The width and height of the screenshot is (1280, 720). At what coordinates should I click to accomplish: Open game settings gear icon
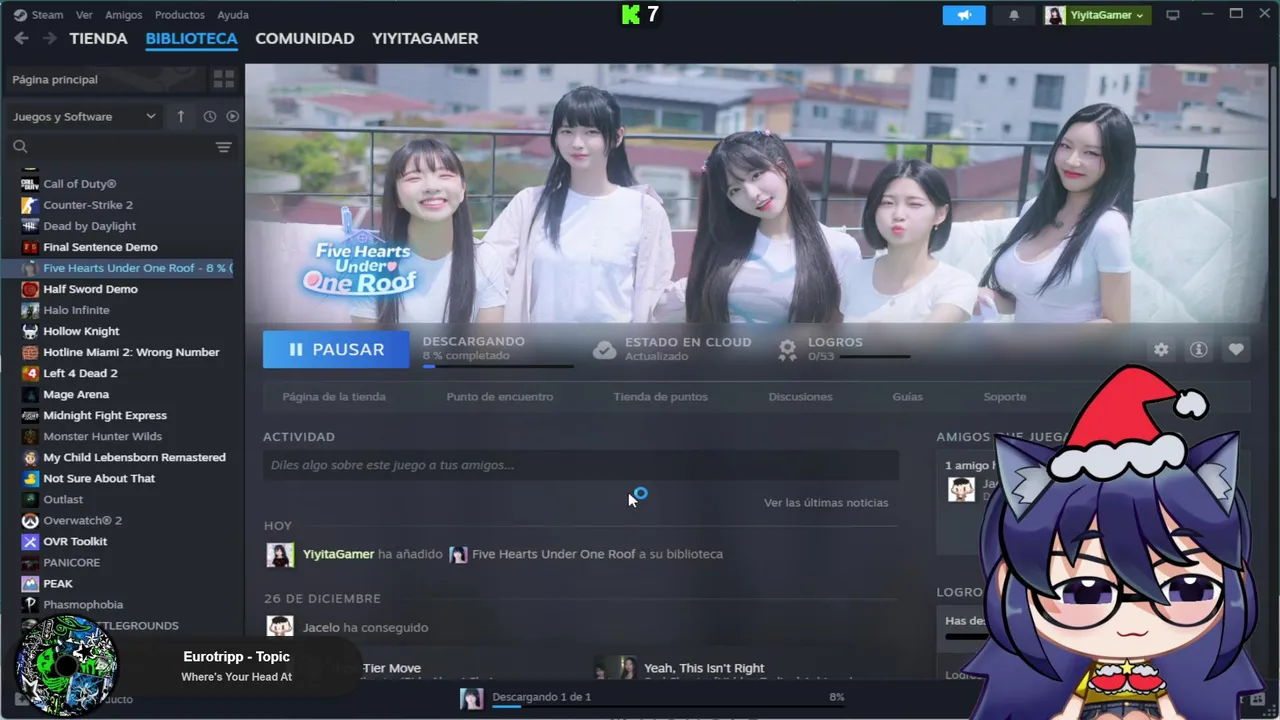click(x=1161, y=349)
